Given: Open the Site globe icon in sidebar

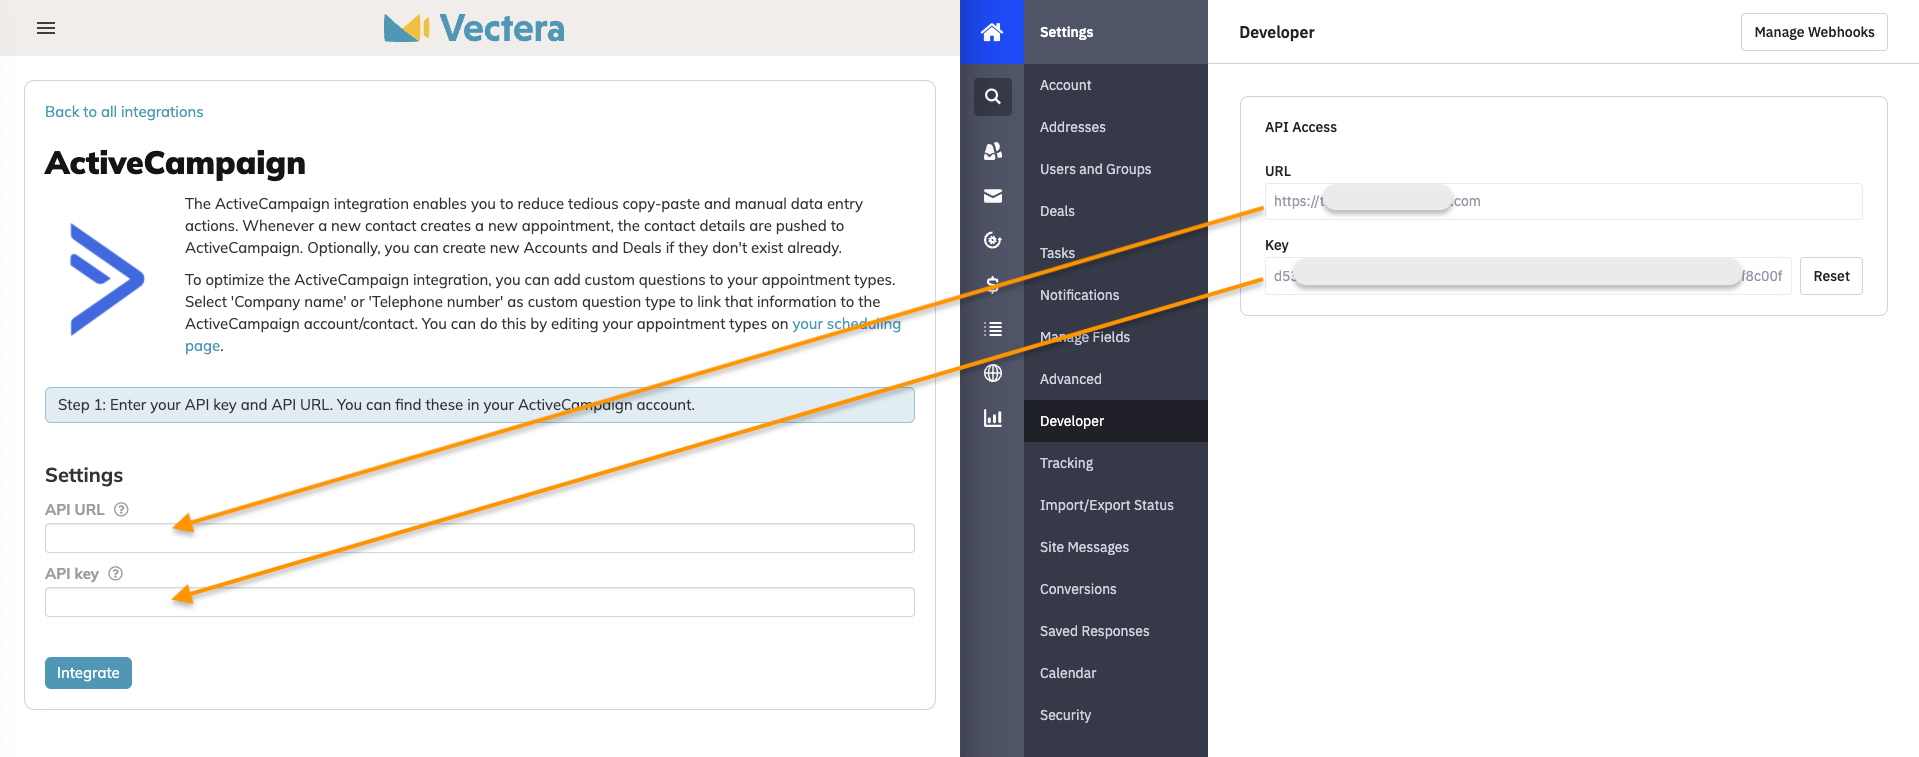Looking at the screenshot, I should [993, 373].
